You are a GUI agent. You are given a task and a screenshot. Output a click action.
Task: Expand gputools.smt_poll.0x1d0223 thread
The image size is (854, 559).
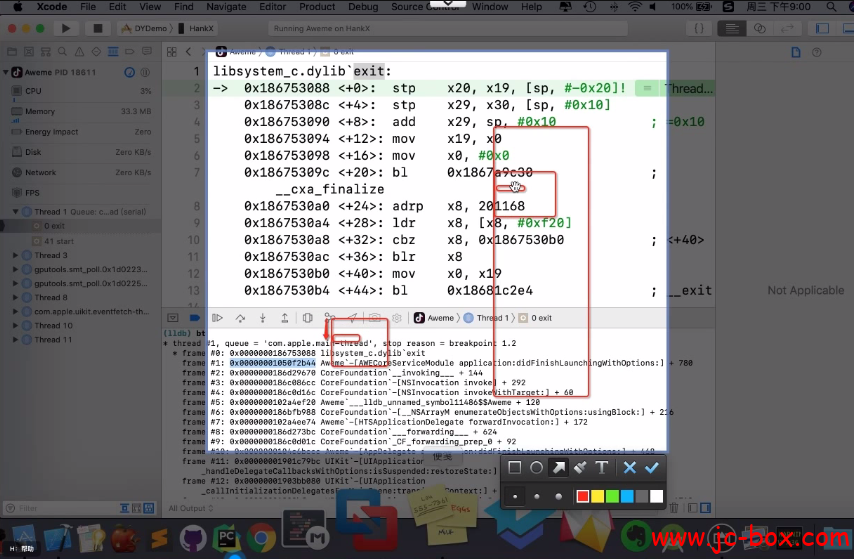tap(15, 269)
